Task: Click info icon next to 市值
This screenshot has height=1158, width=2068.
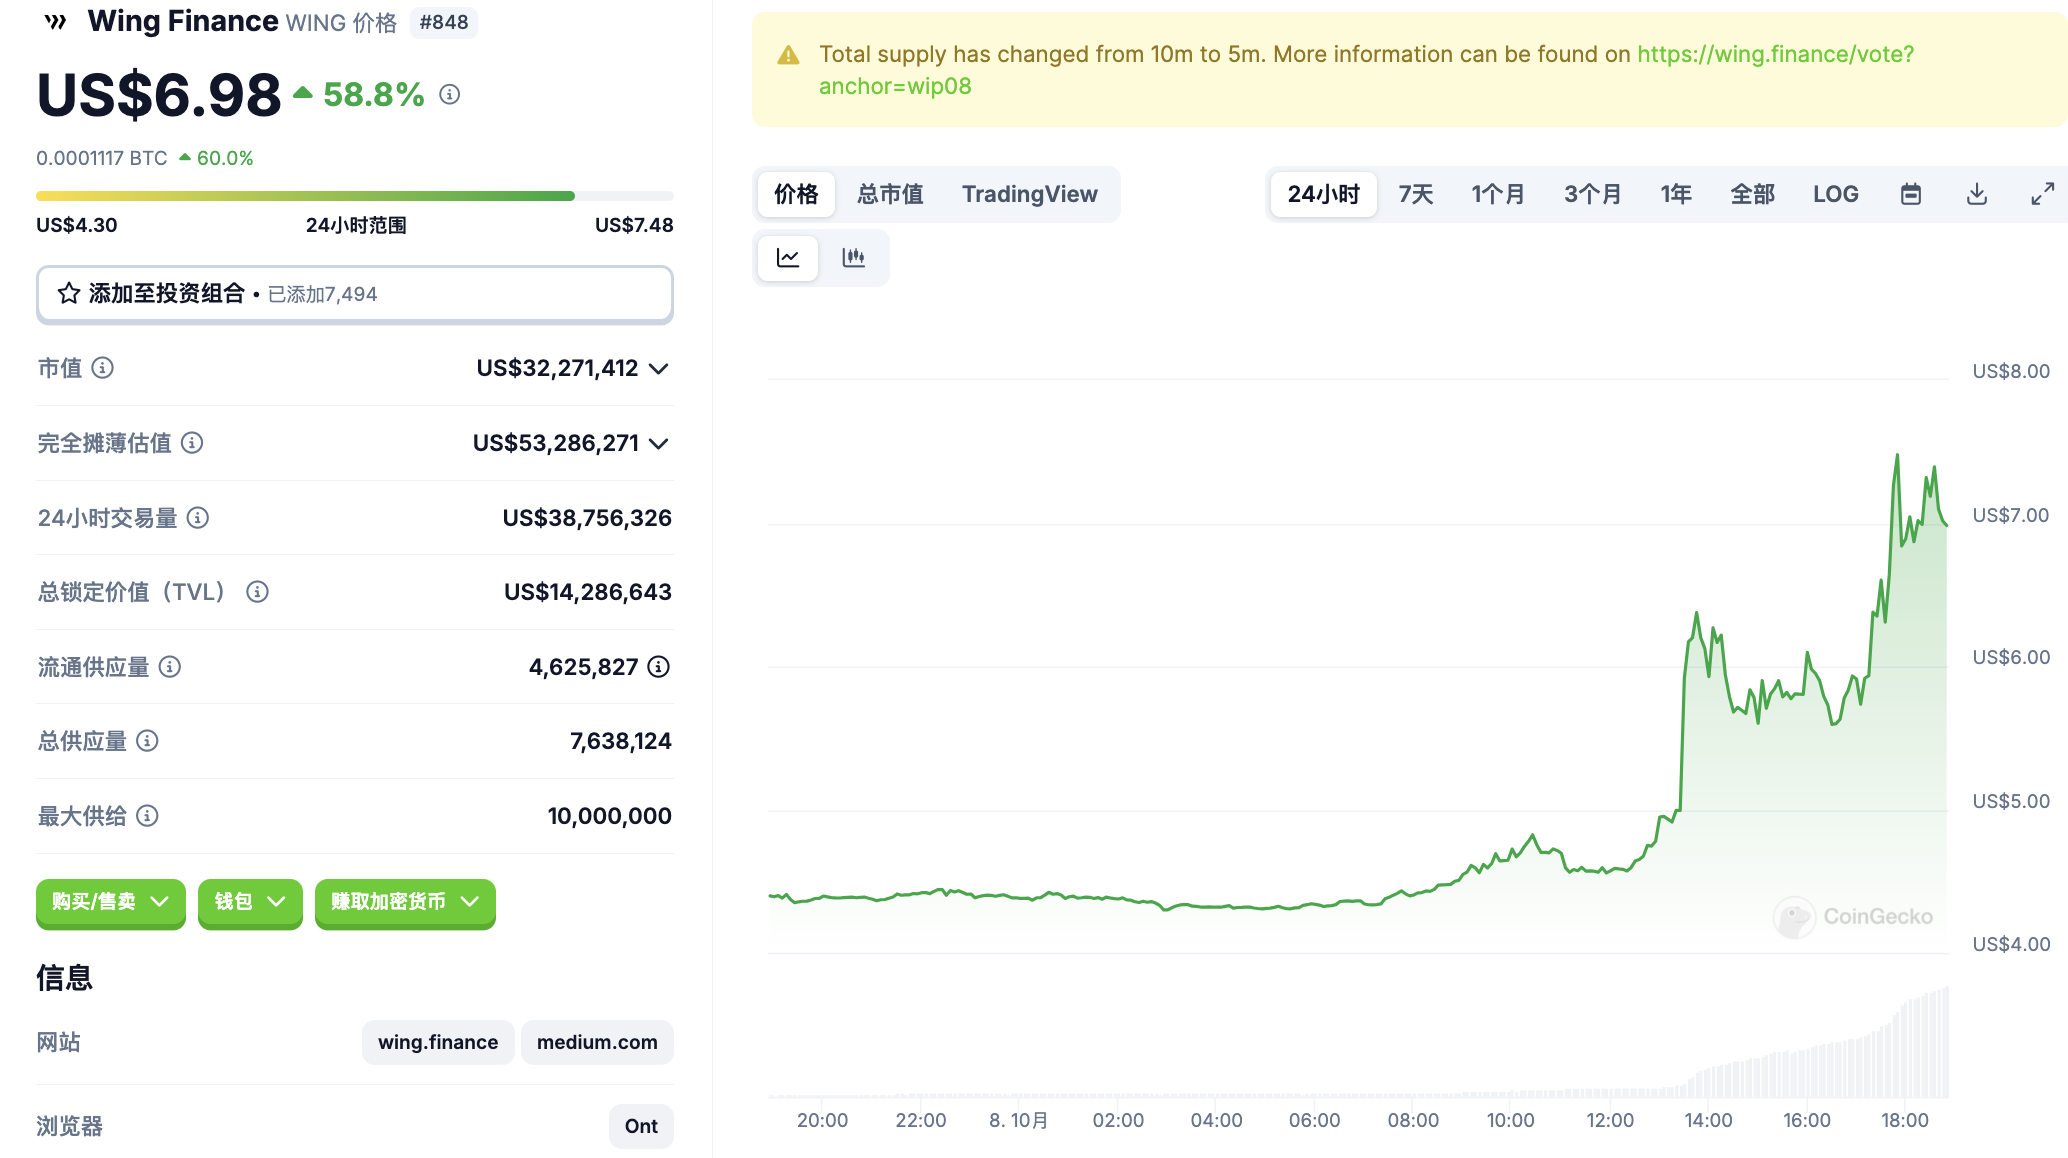Action: [103, 368]
